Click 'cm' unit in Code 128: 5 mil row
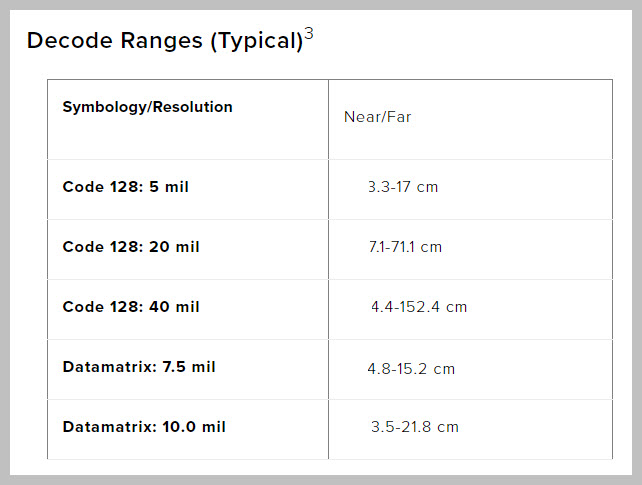Image resolution: width=642 pixels, height=485 pixels. 428,187
